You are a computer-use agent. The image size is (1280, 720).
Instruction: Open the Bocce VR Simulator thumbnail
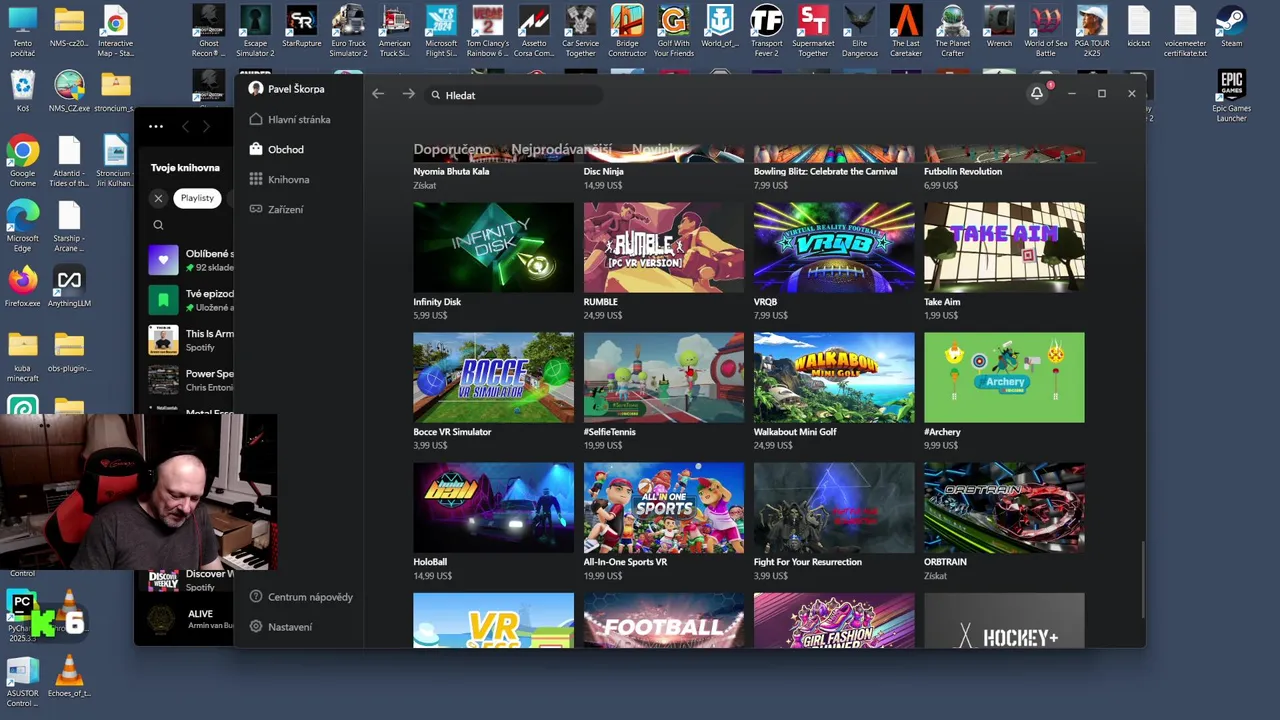point(494,377)
